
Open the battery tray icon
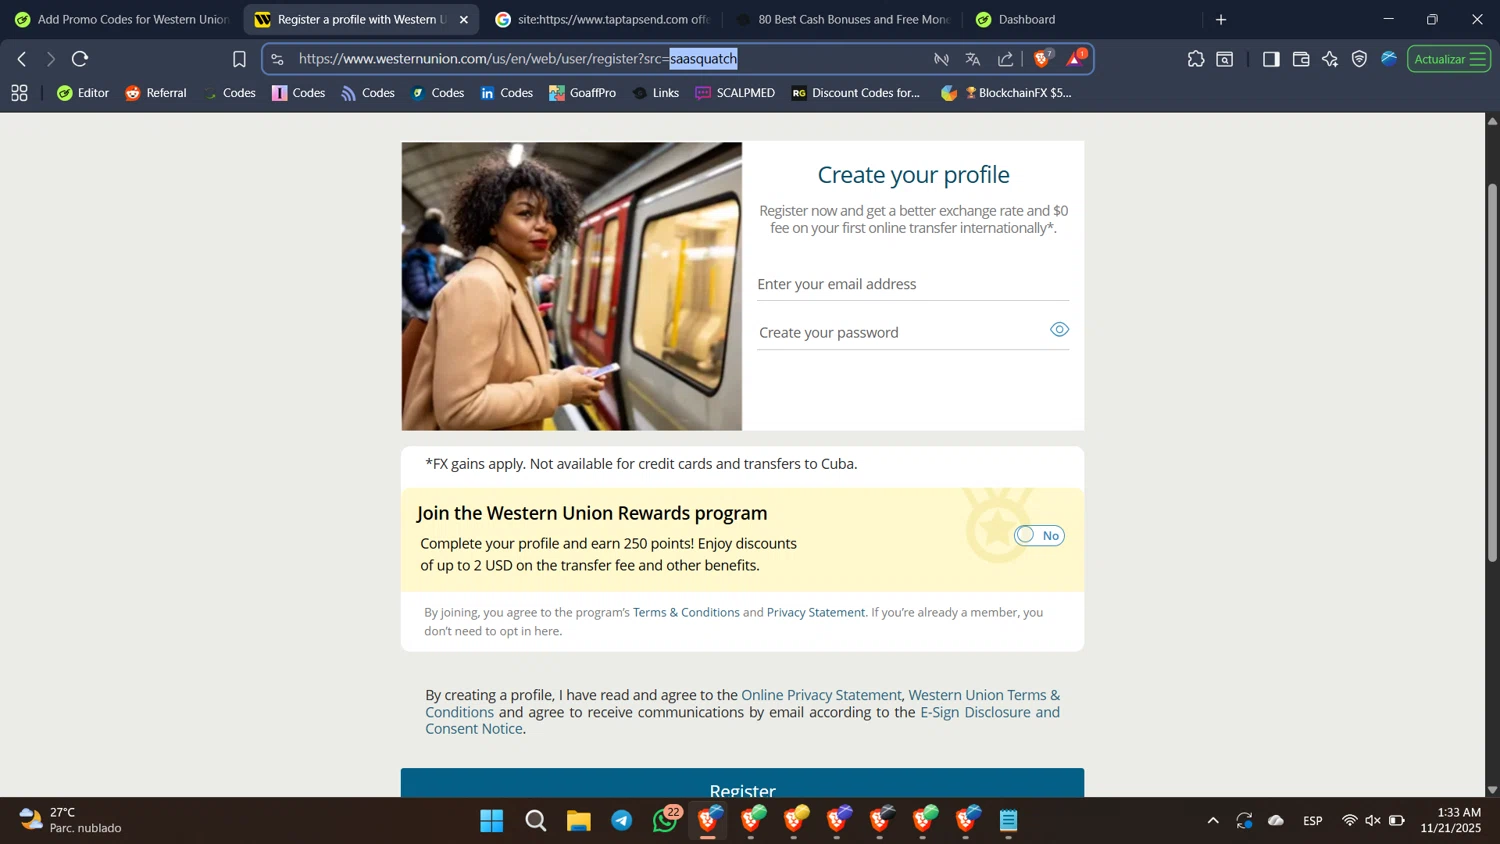coord(1397,821)
